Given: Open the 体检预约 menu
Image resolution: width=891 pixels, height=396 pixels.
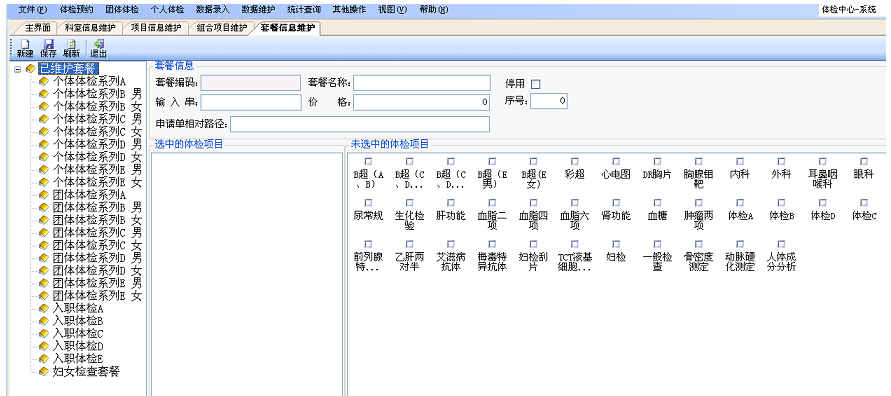Looking at the screenshot, I should [76, 10].
